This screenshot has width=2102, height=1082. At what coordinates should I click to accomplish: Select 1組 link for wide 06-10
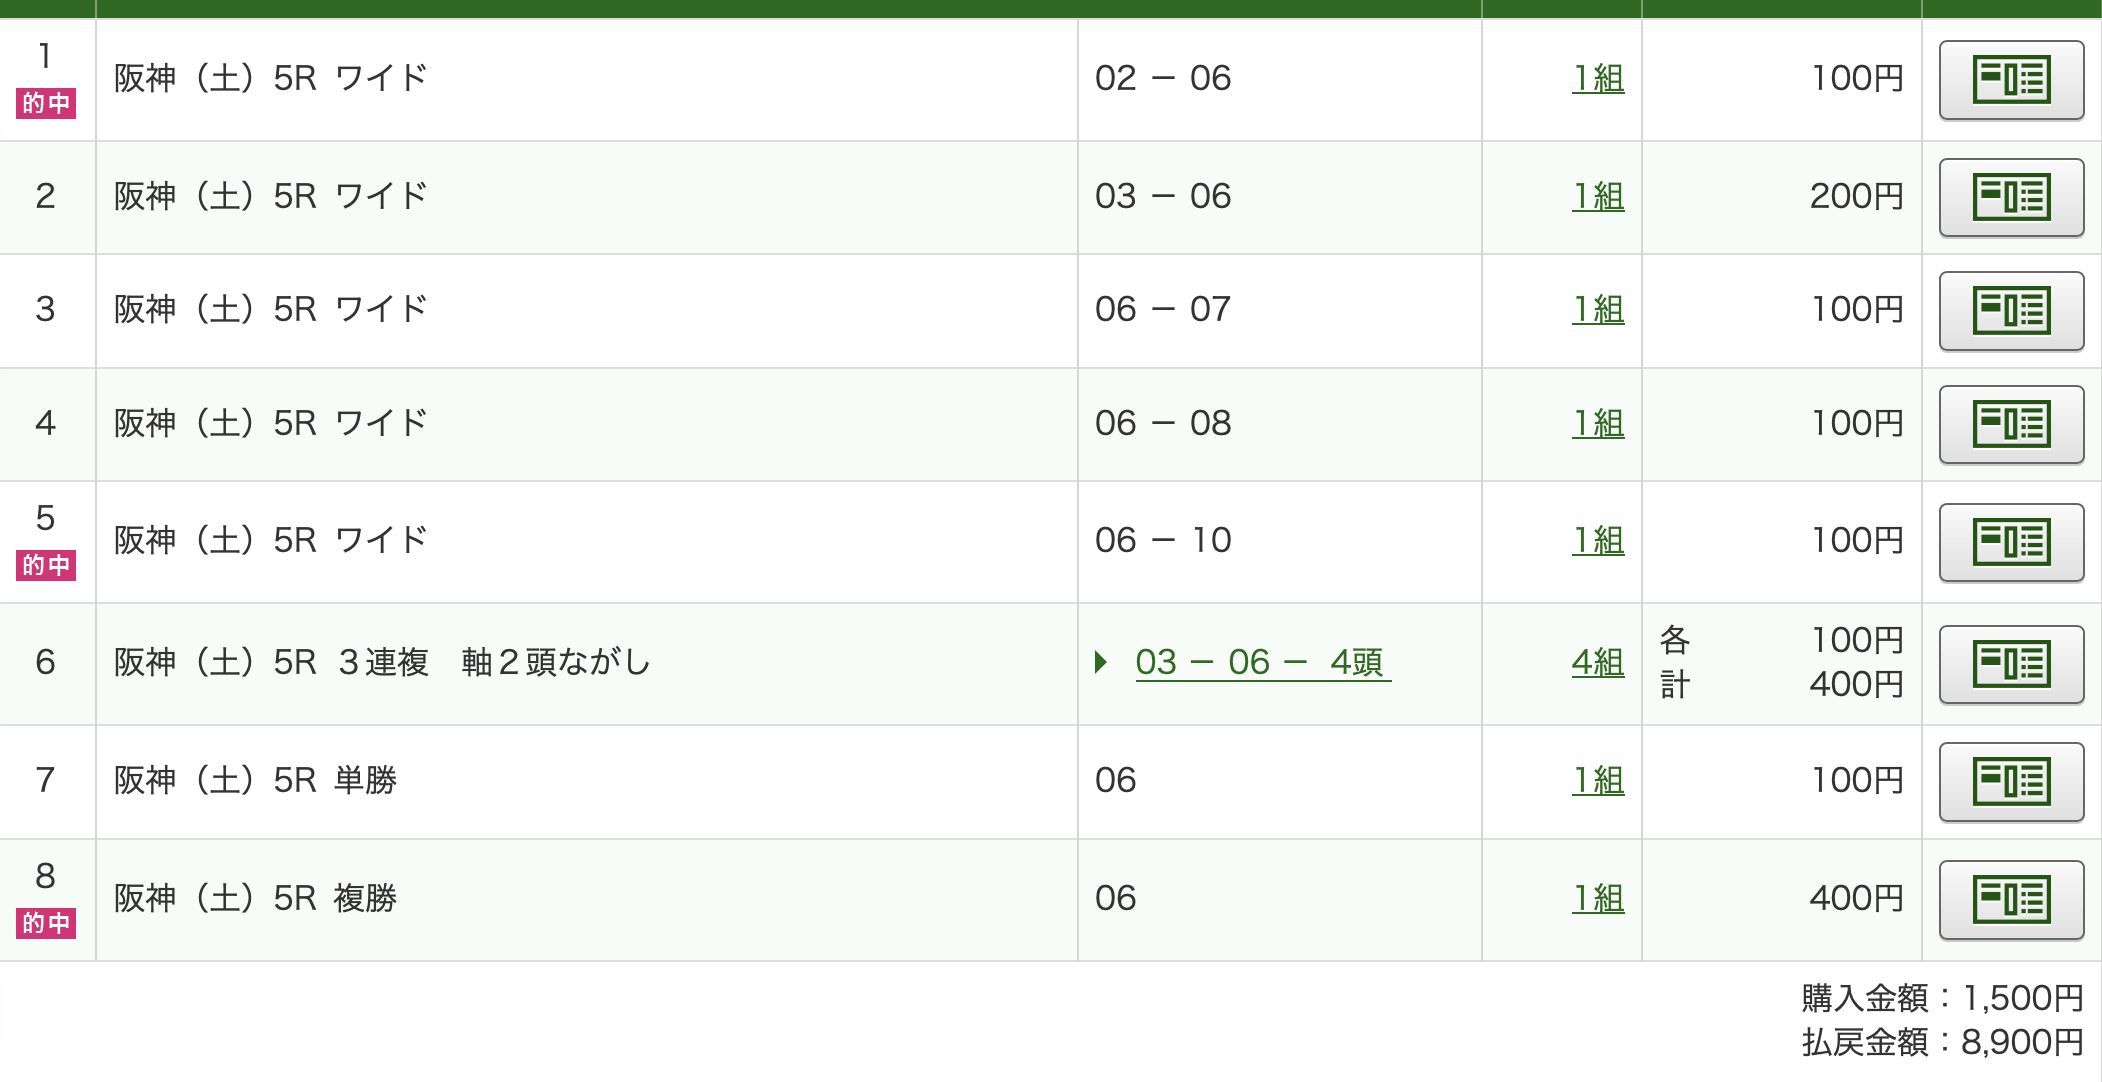(1598, 540)
